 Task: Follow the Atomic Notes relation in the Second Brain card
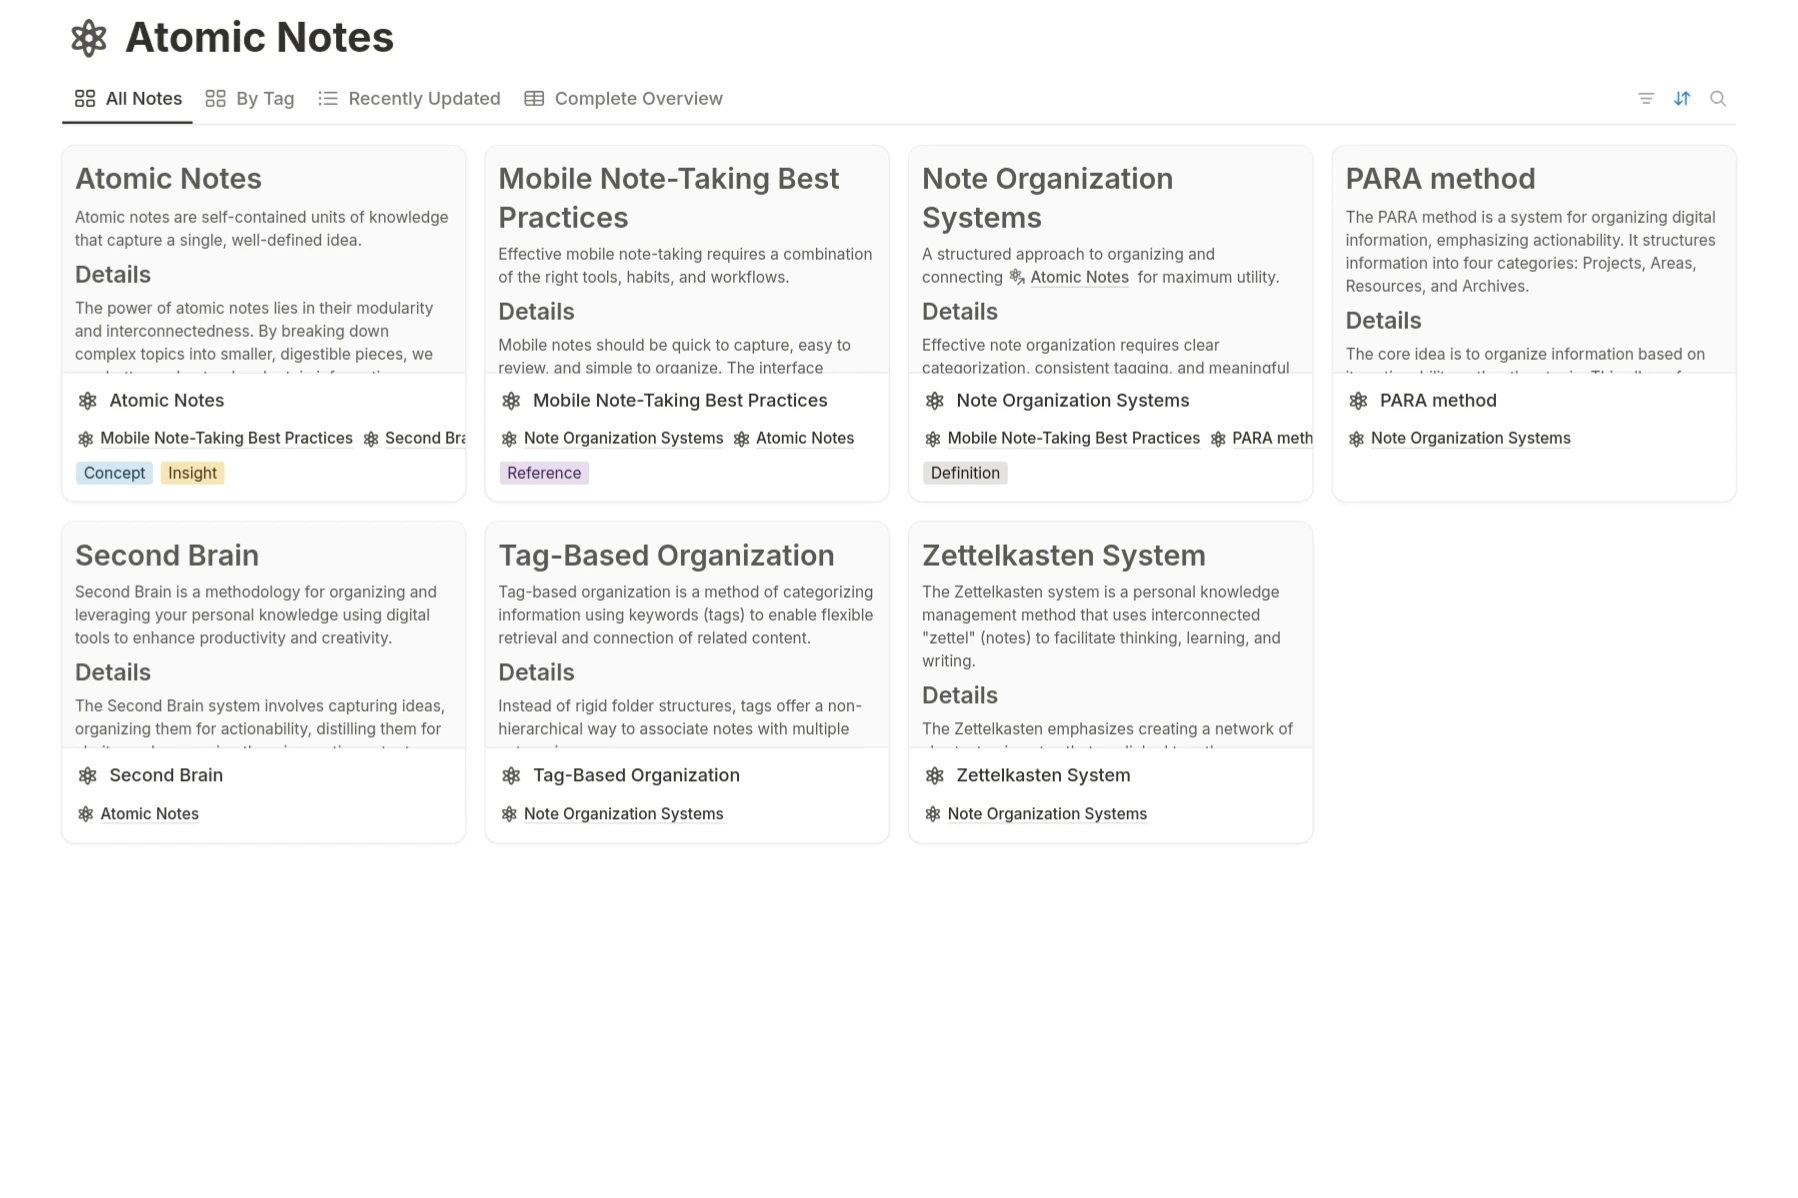[149, 814]
